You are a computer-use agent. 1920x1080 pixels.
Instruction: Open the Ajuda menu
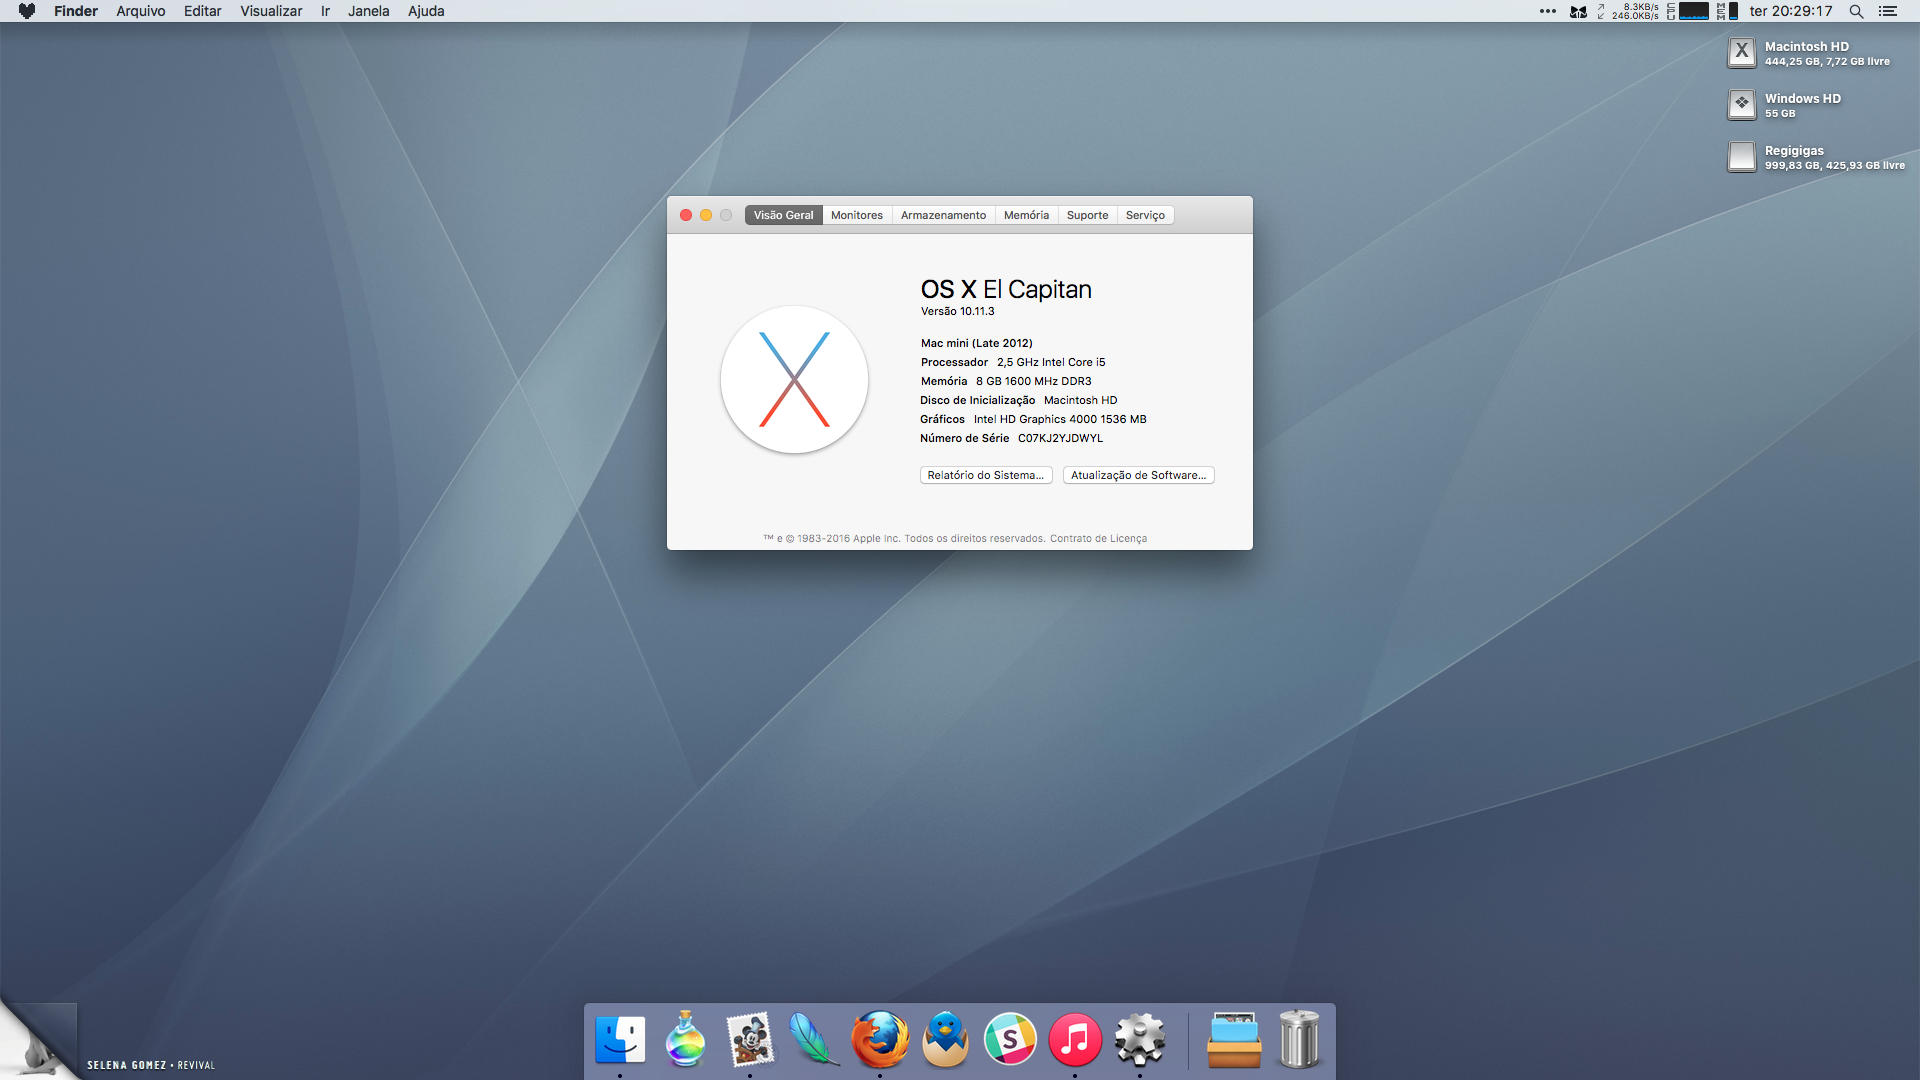click(426, 11)
